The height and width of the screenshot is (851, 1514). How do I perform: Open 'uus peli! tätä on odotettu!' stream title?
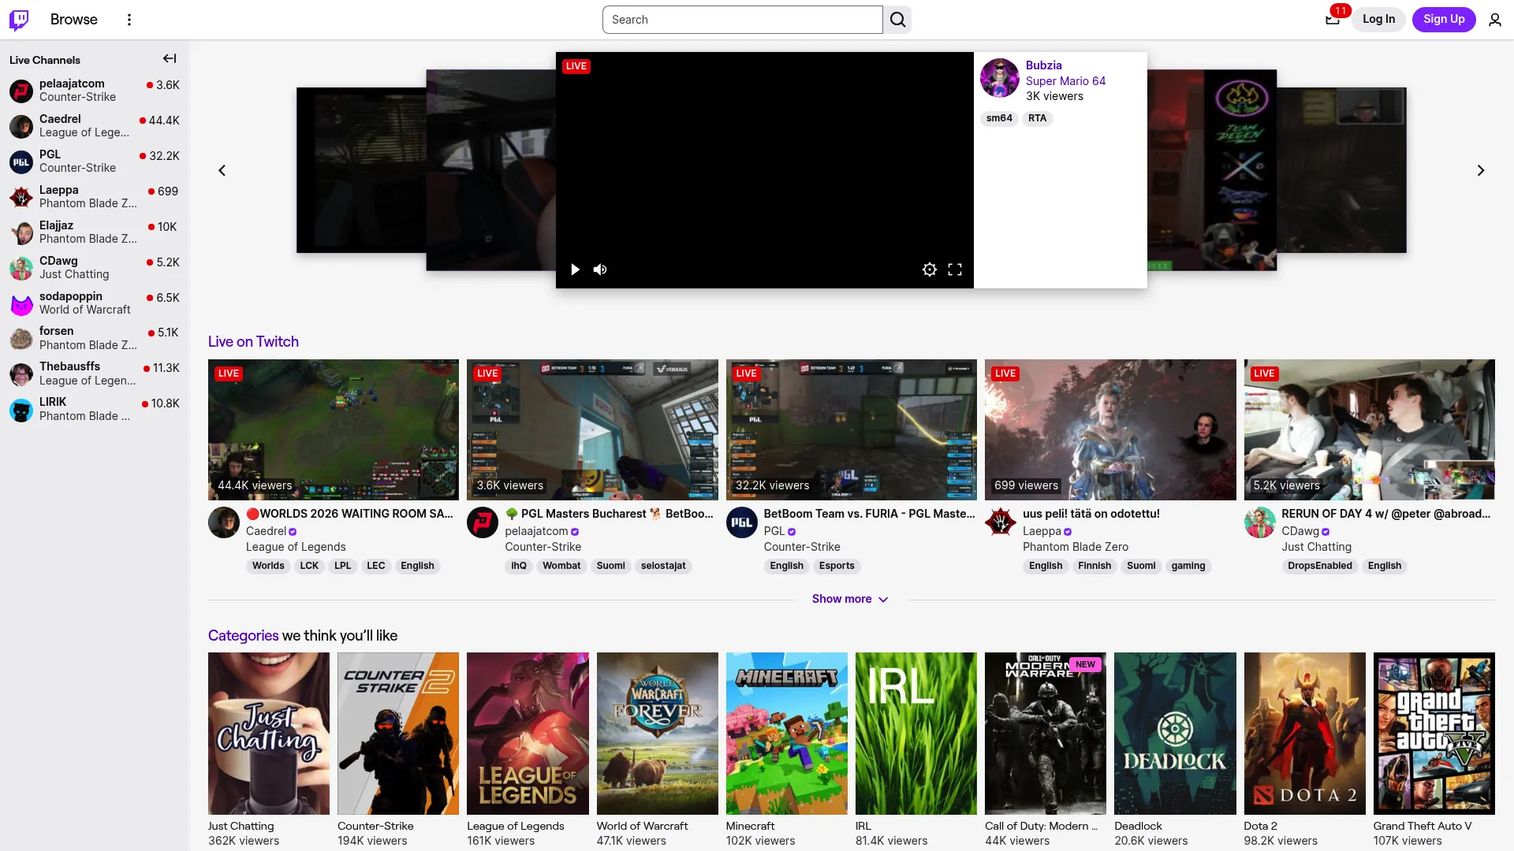click(x=1091, y=514)
